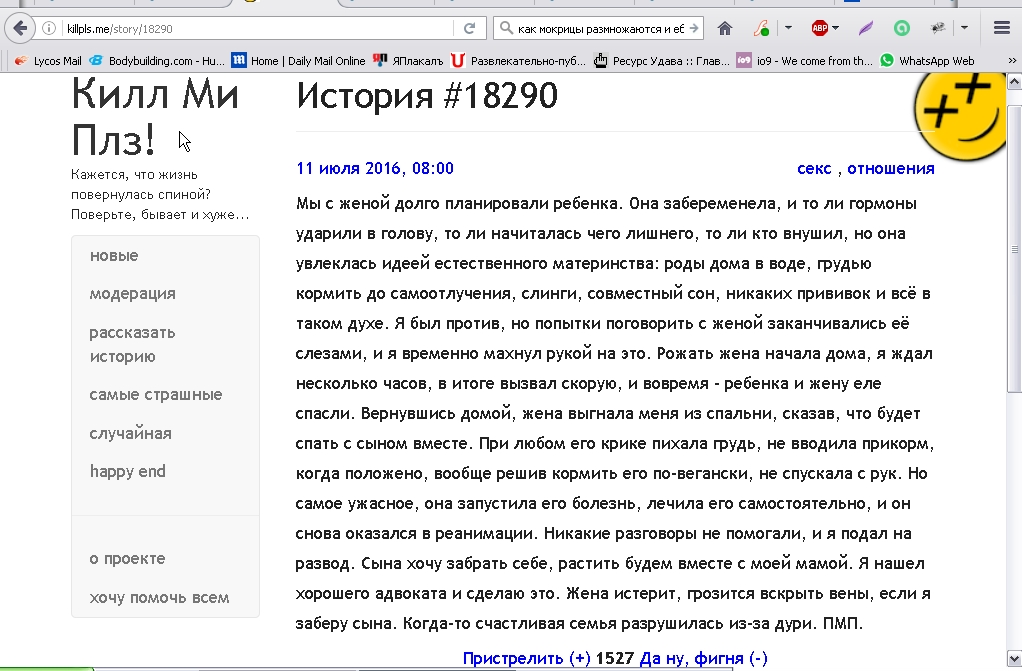The width and height of the screenshot is (1022, 671).
Task: Click the green circular extension icon
Action: pos(901,28)
